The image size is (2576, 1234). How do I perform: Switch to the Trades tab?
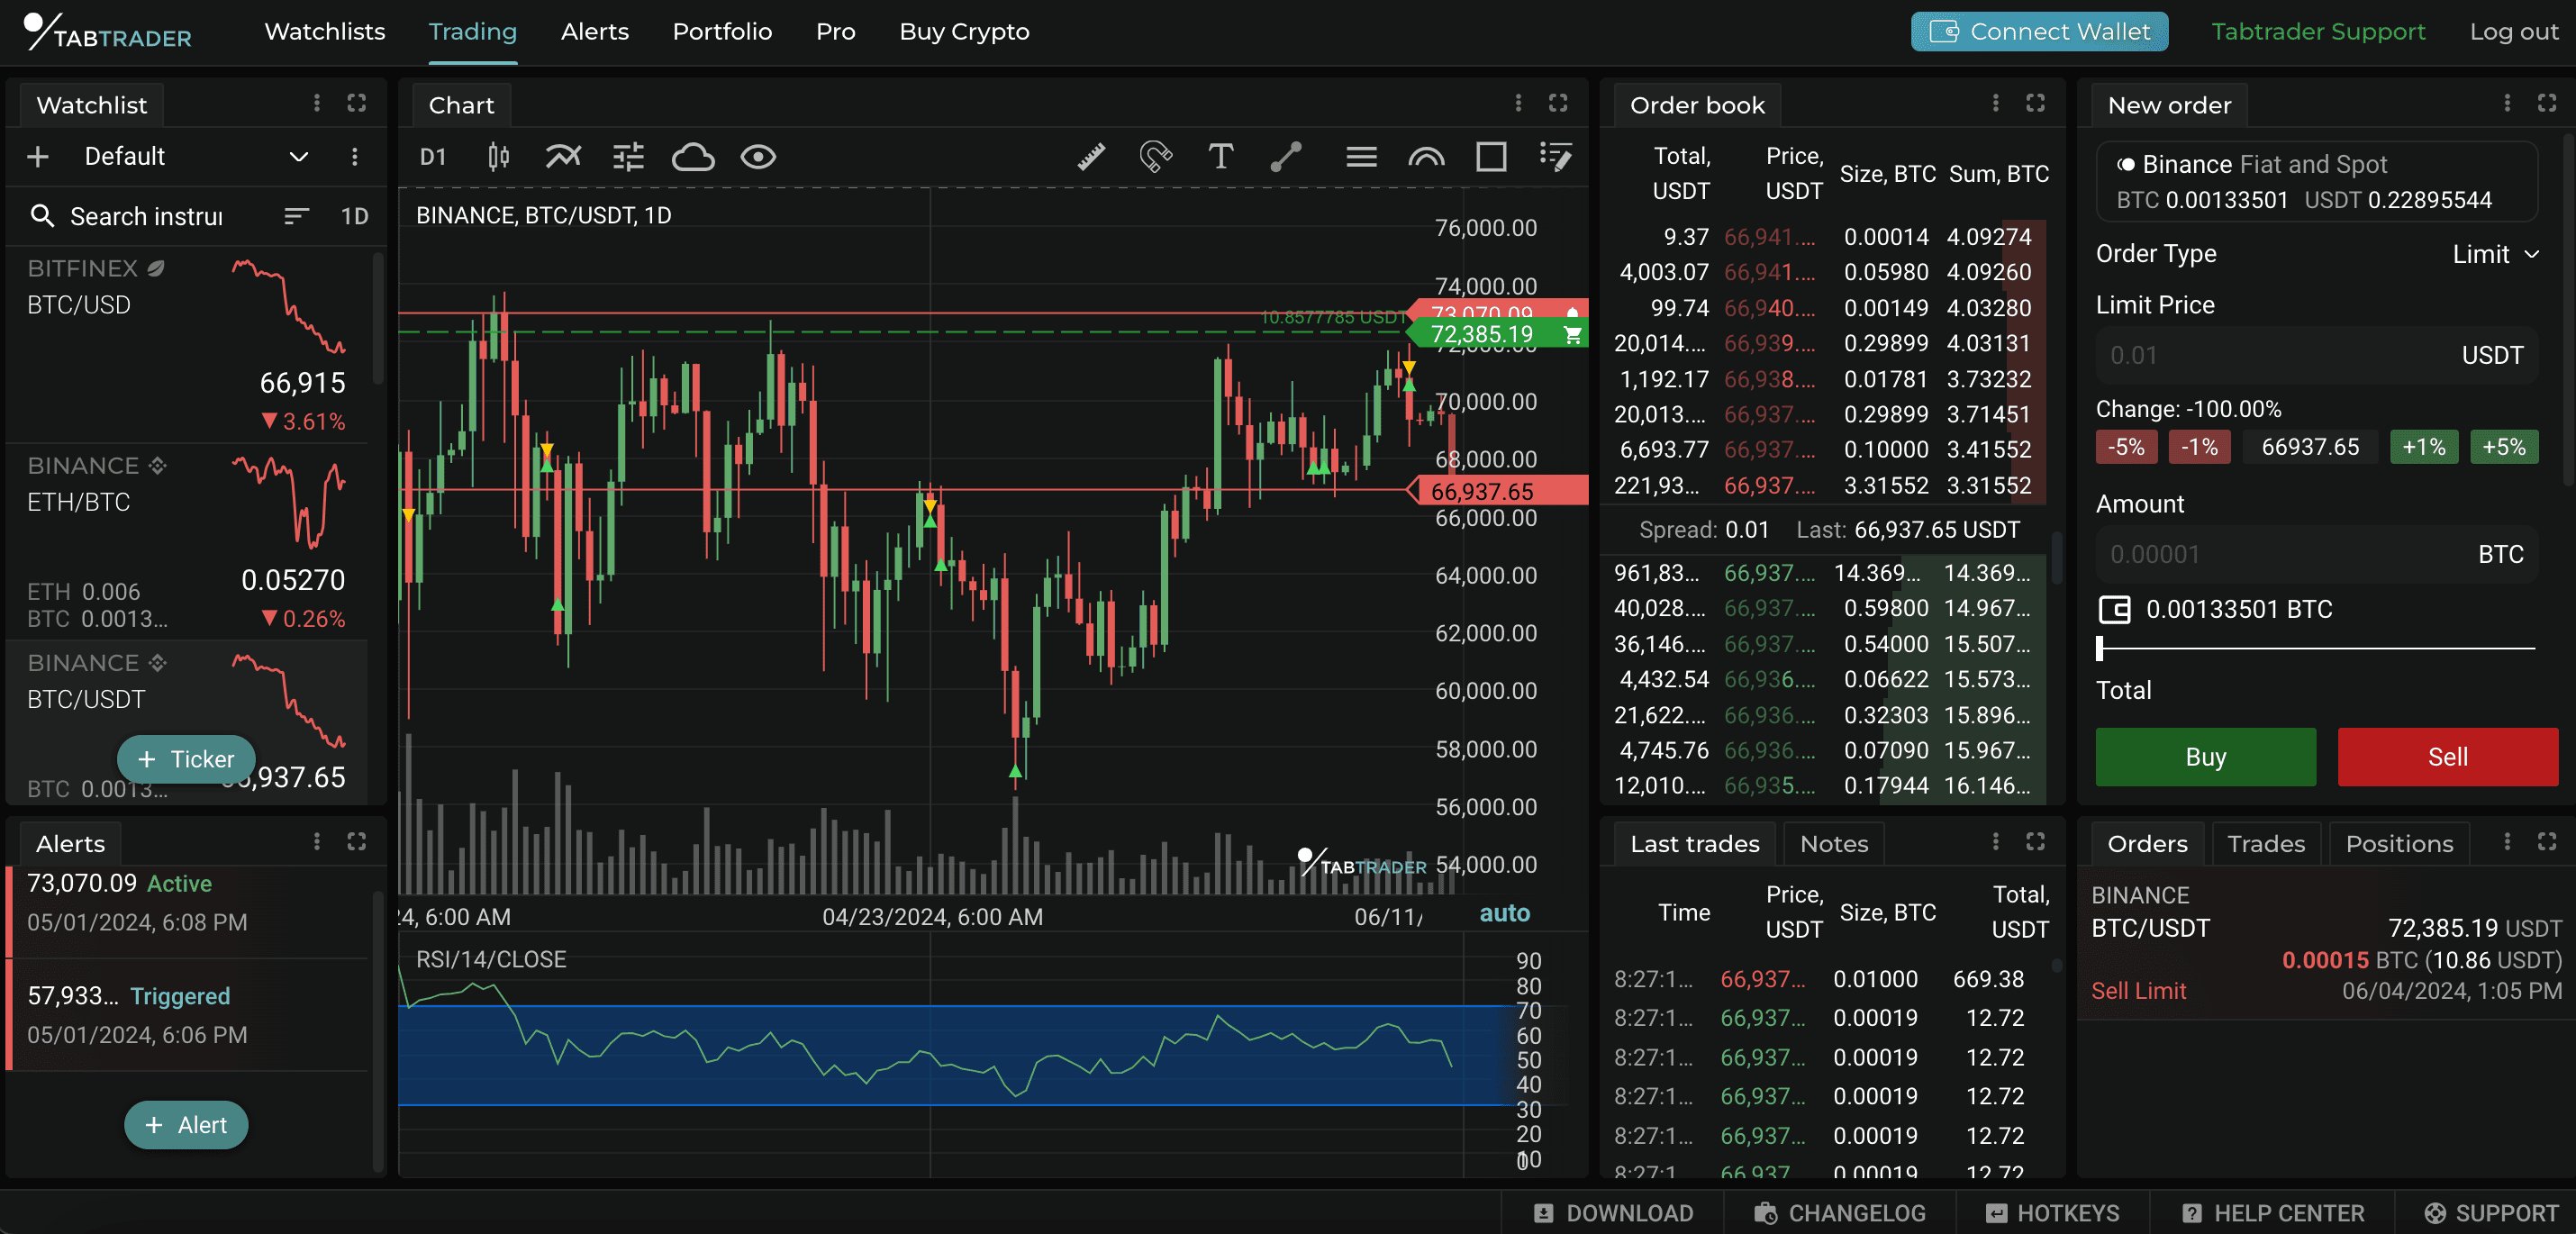click(2266, 844)
